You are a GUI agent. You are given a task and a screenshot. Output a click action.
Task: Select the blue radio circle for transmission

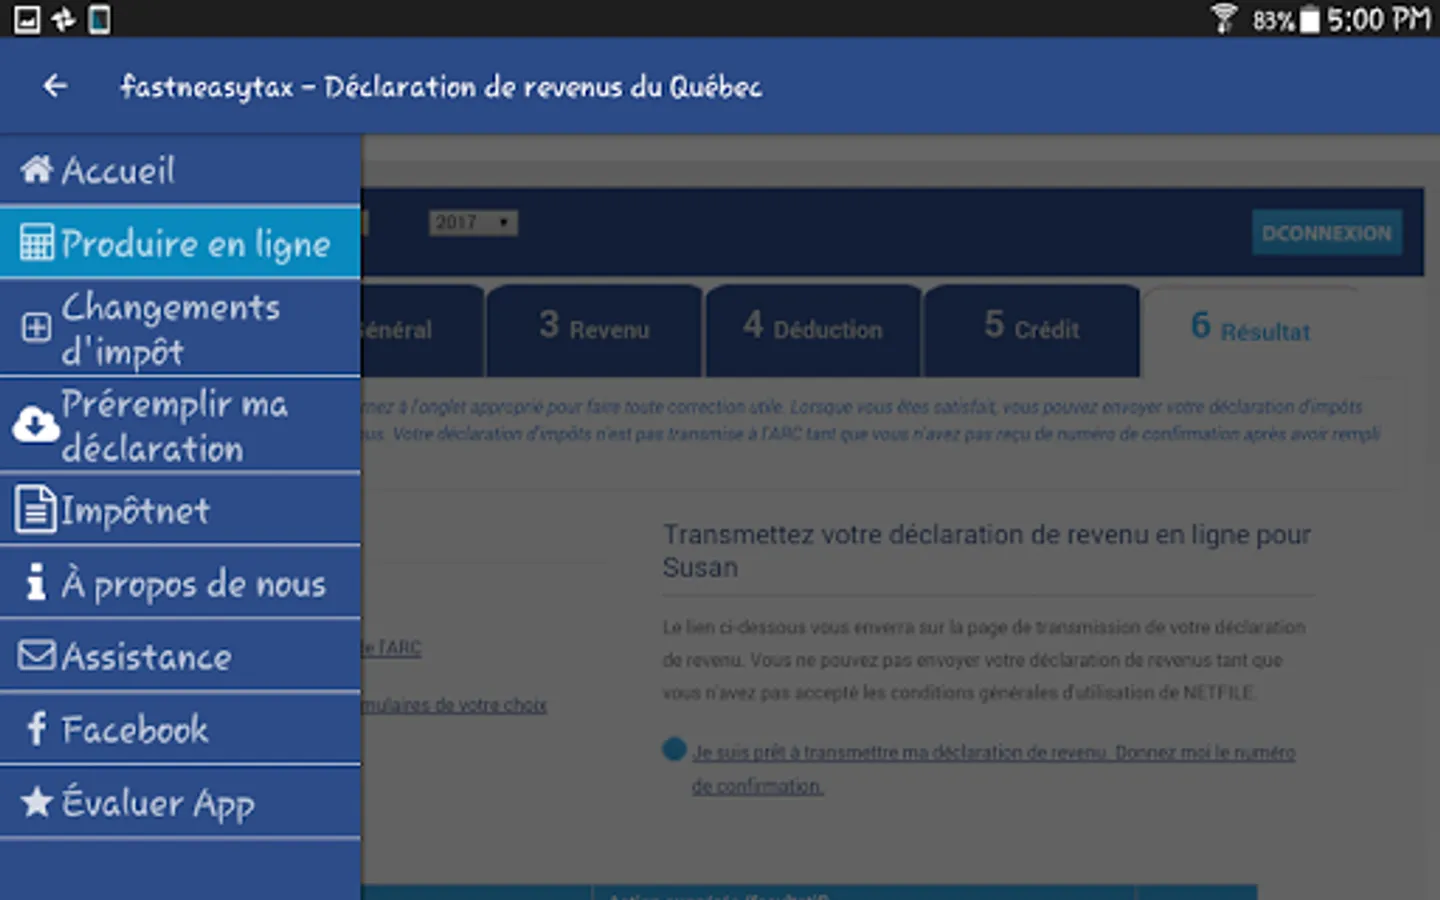coord(674,750)
